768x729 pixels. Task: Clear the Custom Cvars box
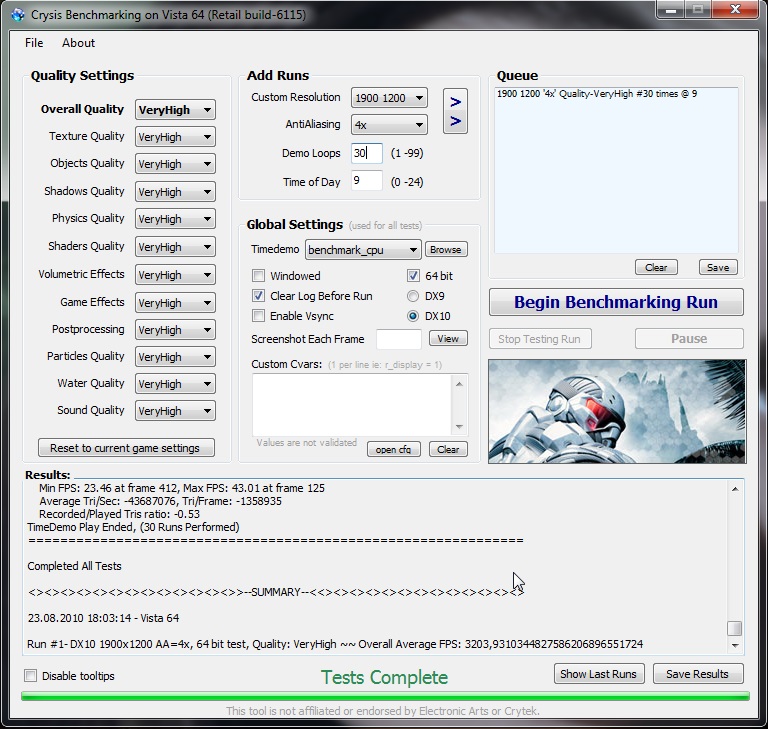coord(448,449)
